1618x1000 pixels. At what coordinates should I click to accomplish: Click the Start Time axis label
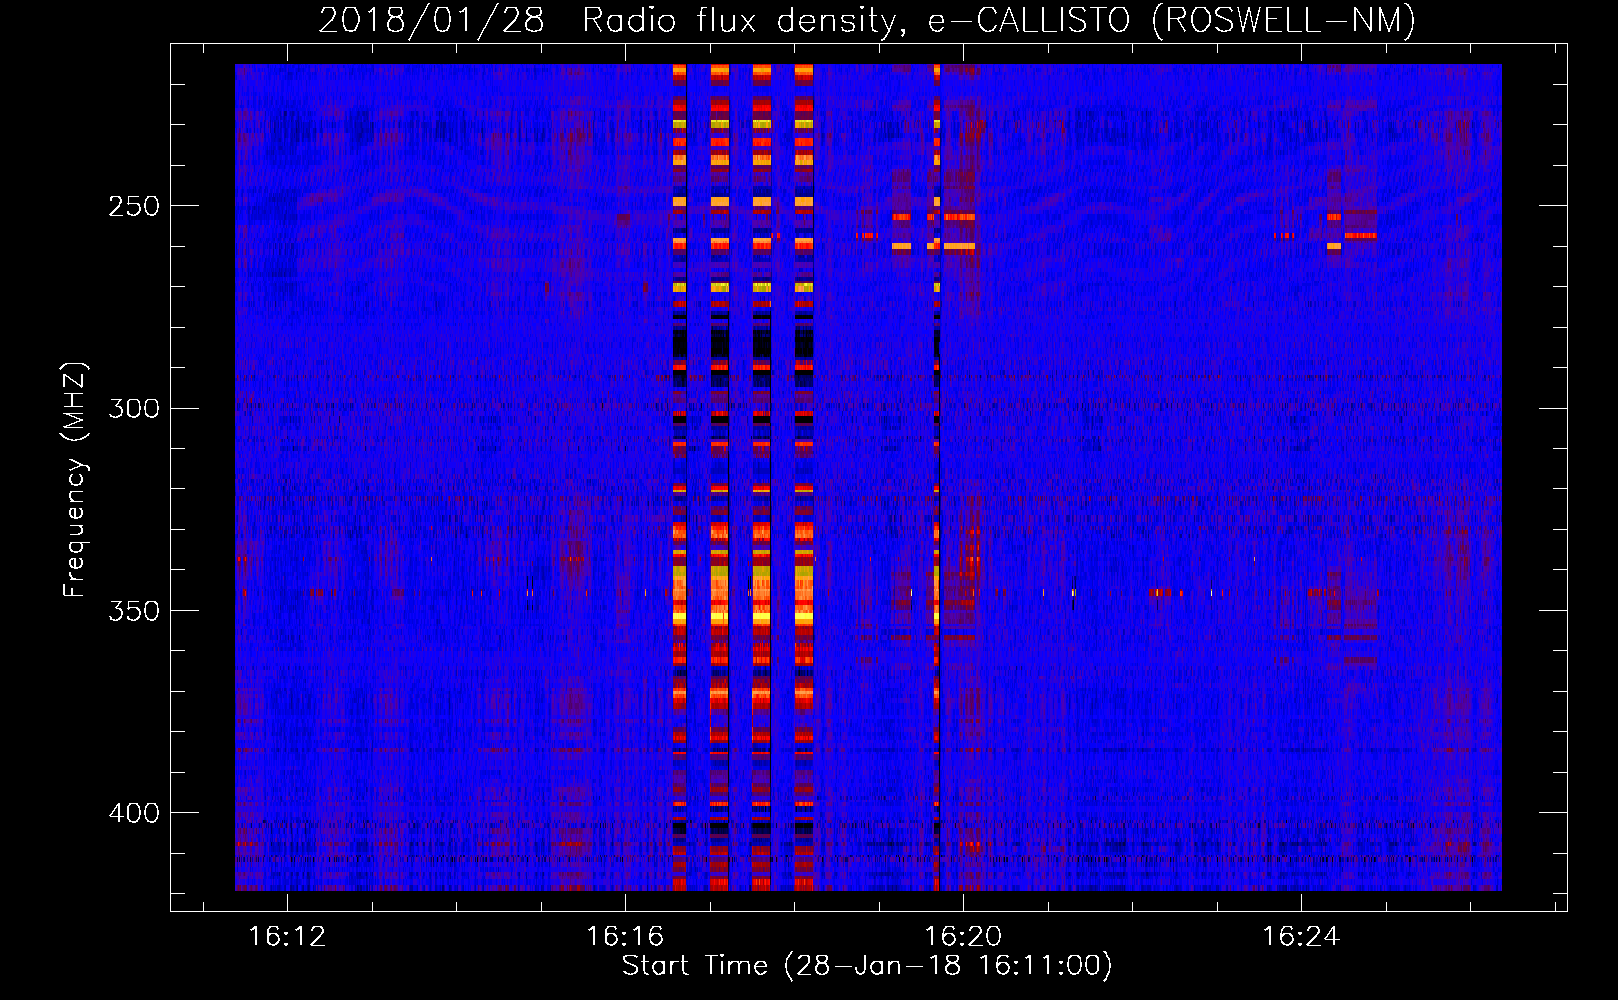click(867, 966)
